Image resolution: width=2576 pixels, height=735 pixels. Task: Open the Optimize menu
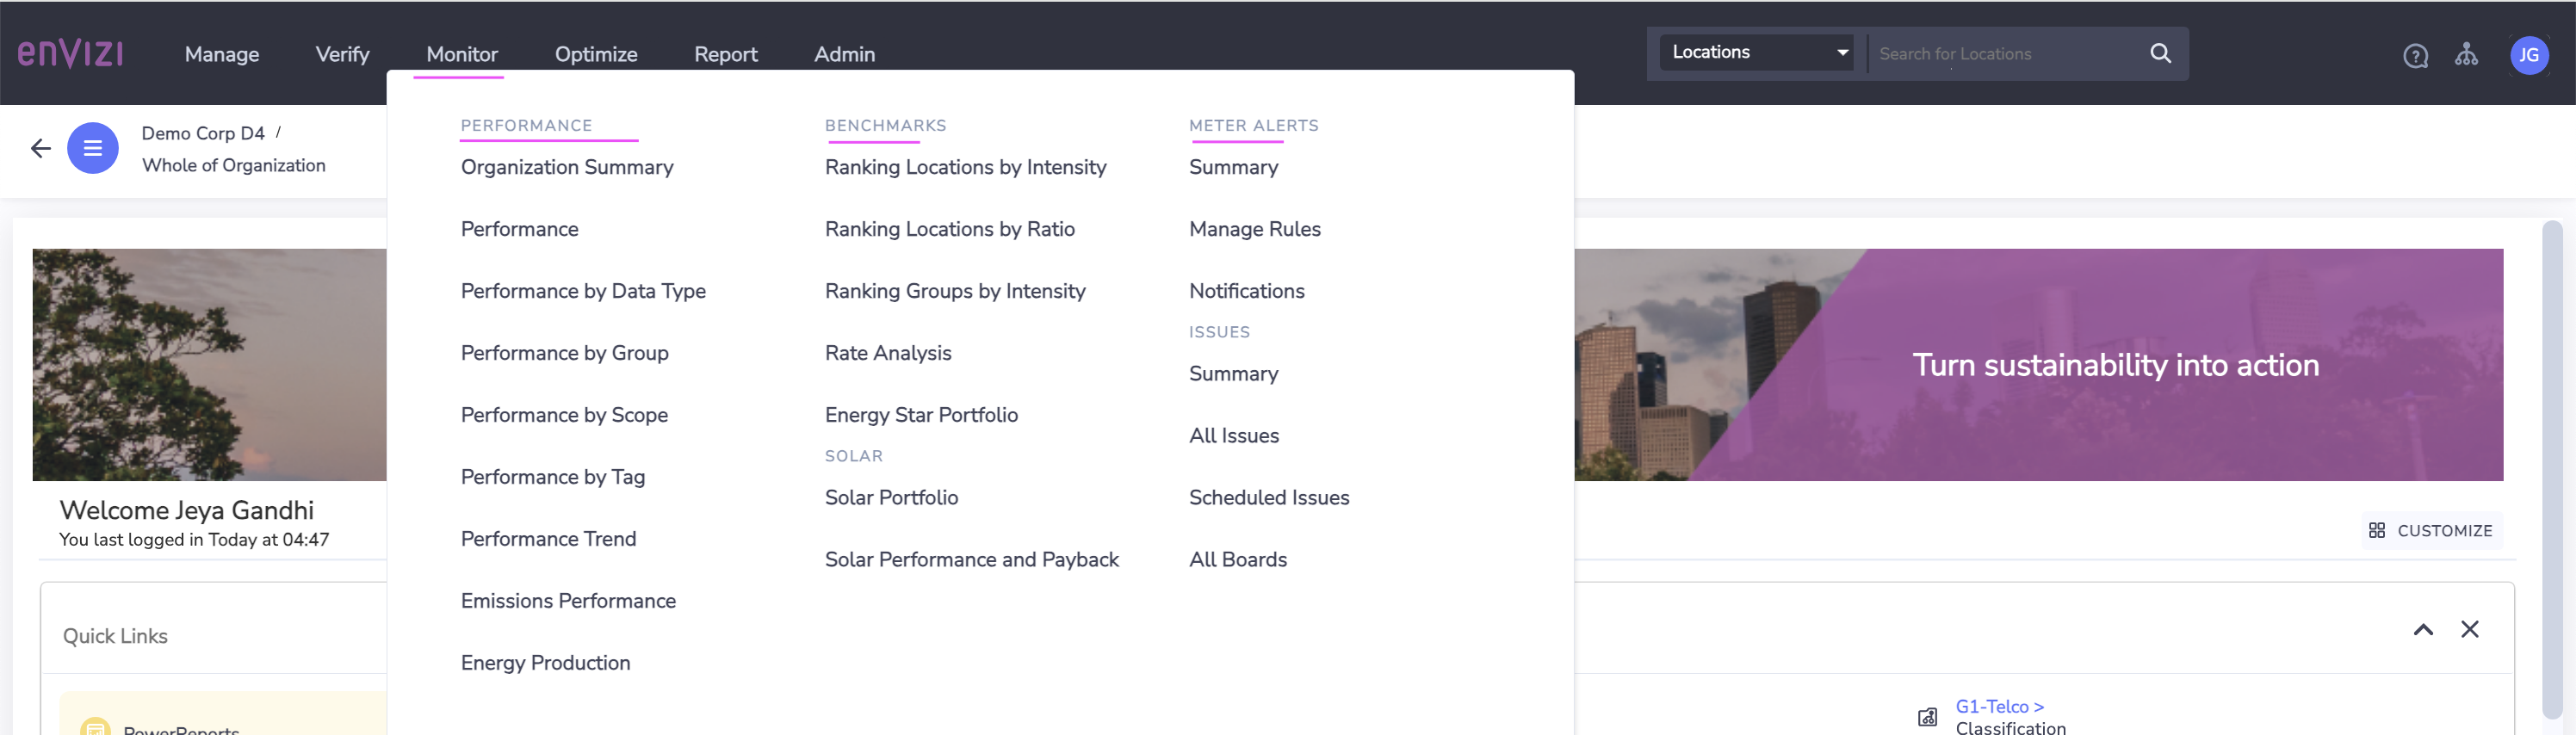pos(596,54)
